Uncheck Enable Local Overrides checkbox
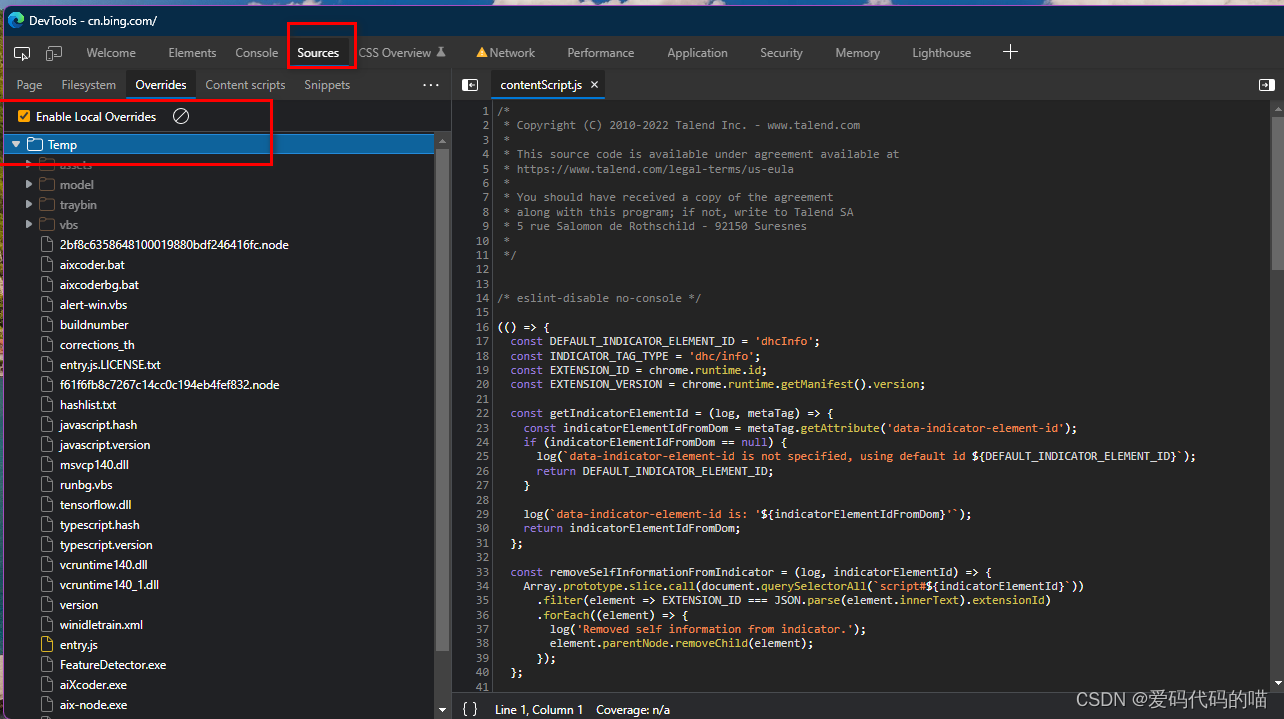The width and height of the screenshot is (1284, 719). pos(24,117)
